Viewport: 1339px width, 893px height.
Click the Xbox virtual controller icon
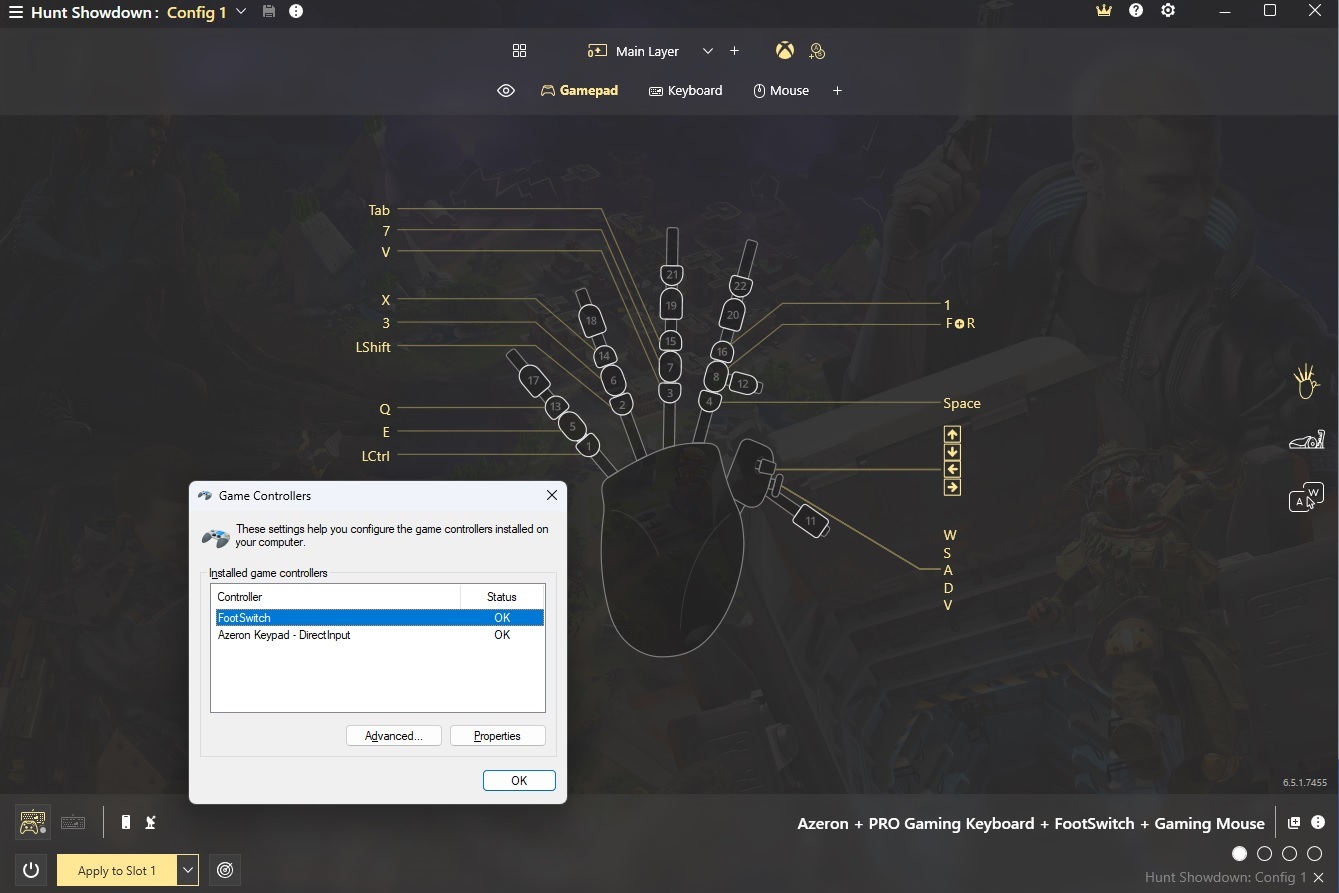click(785, 51)
